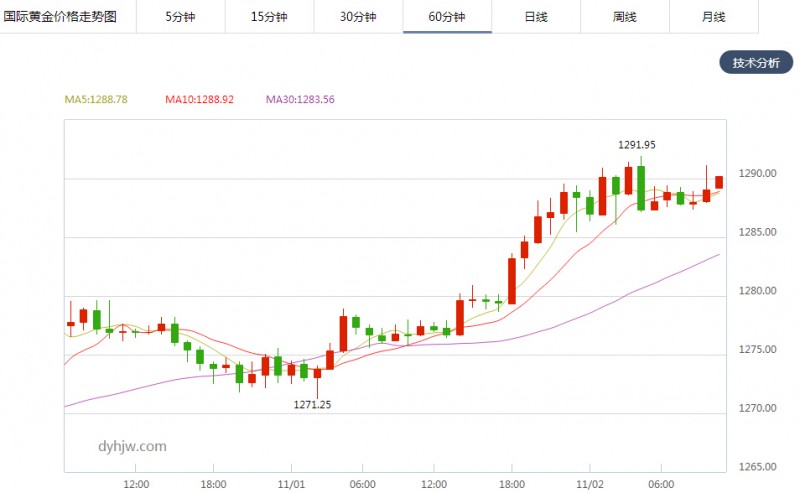Select the active 60分钟 tab

click(x=447, y=17)
